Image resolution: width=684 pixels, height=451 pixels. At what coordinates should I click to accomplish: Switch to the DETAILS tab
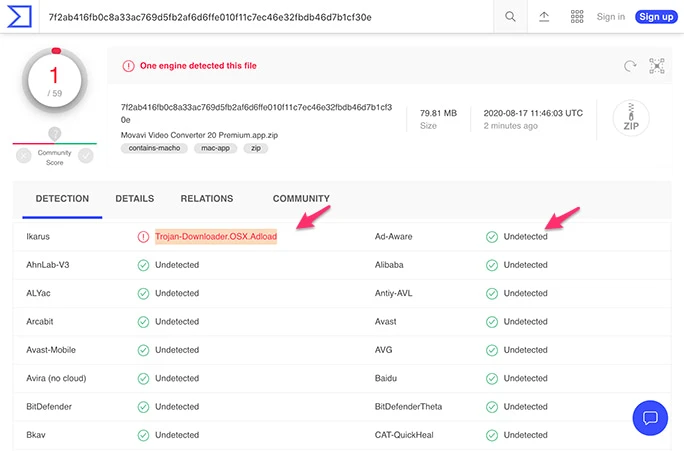(135, 199)
